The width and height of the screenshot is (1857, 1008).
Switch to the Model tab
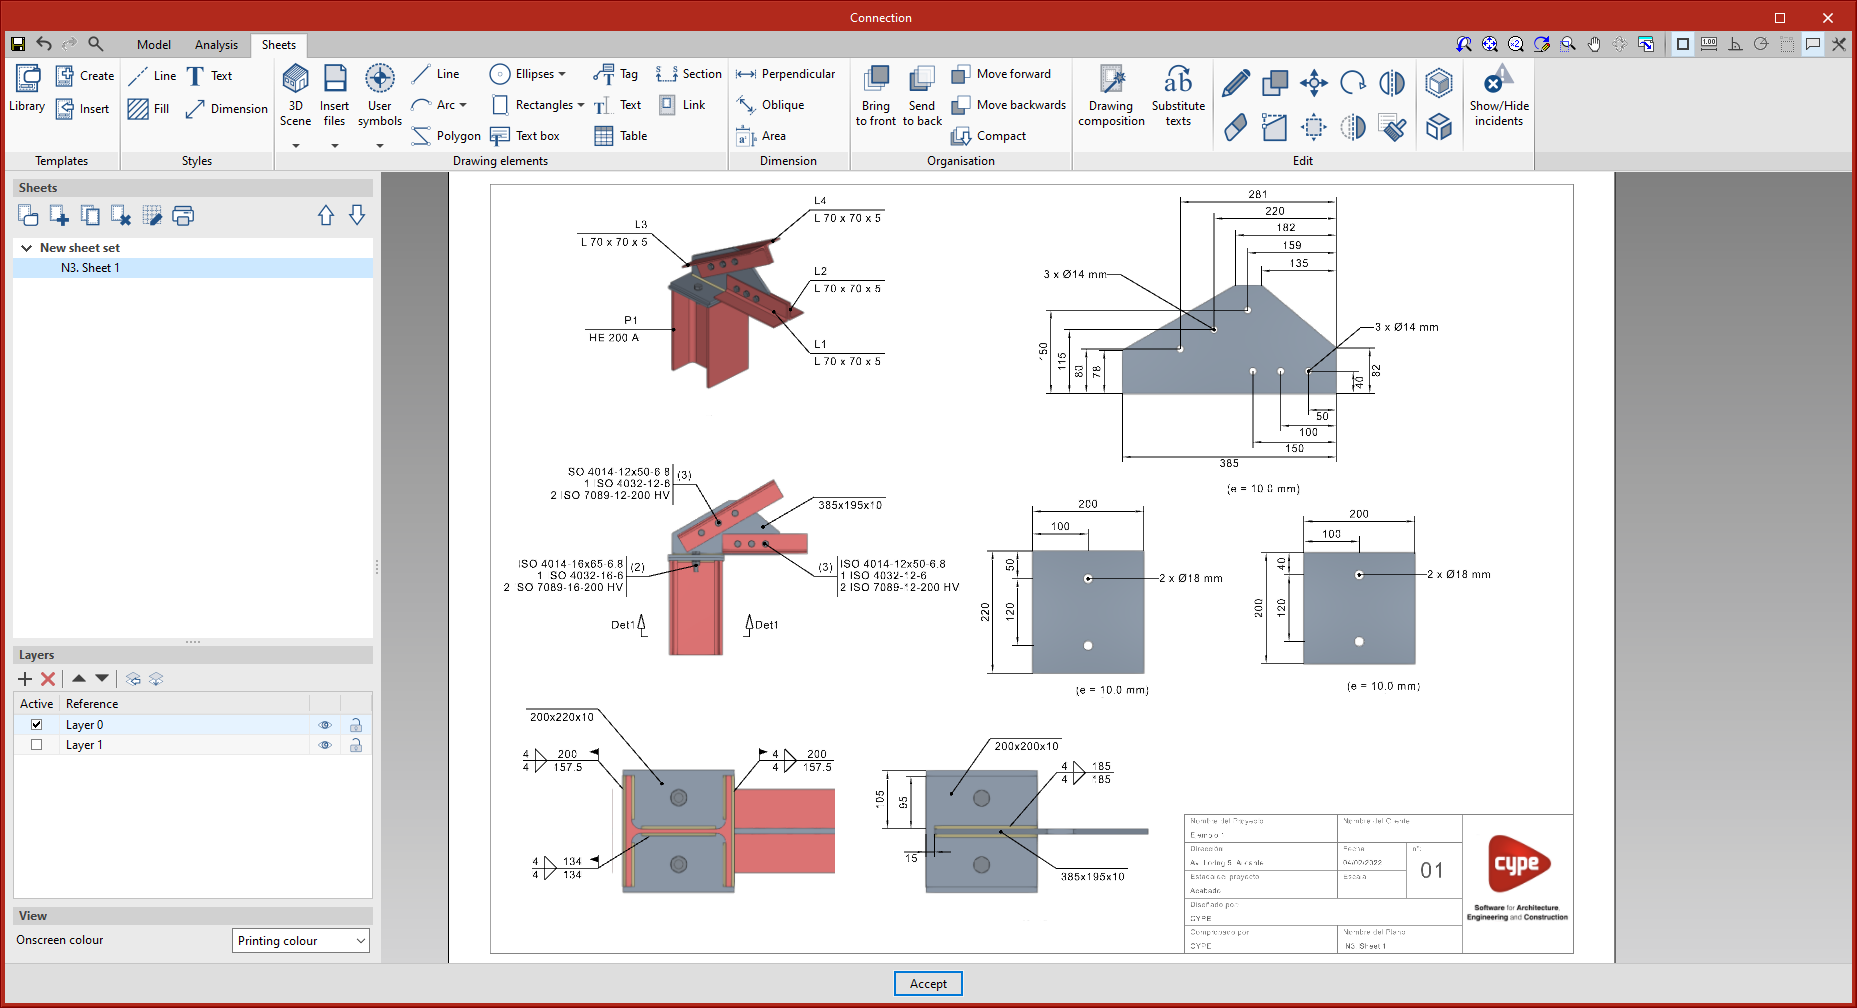[154, 45]
